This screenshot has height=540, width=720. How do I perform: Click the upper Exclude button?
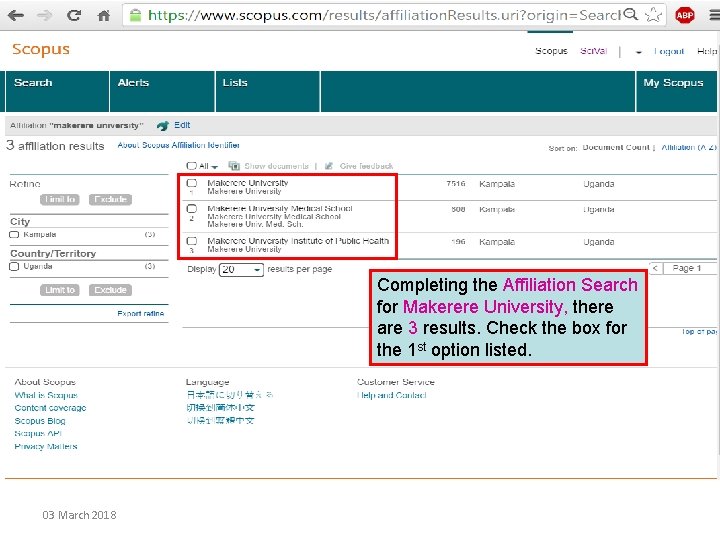point(110,199)
